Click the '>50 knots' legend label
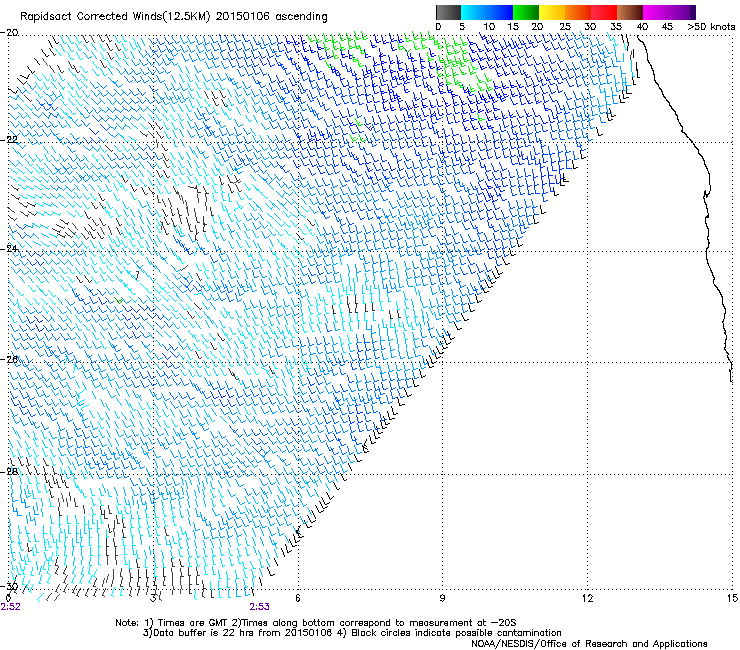Screen dimensions: 740x650 pos(711,26)
